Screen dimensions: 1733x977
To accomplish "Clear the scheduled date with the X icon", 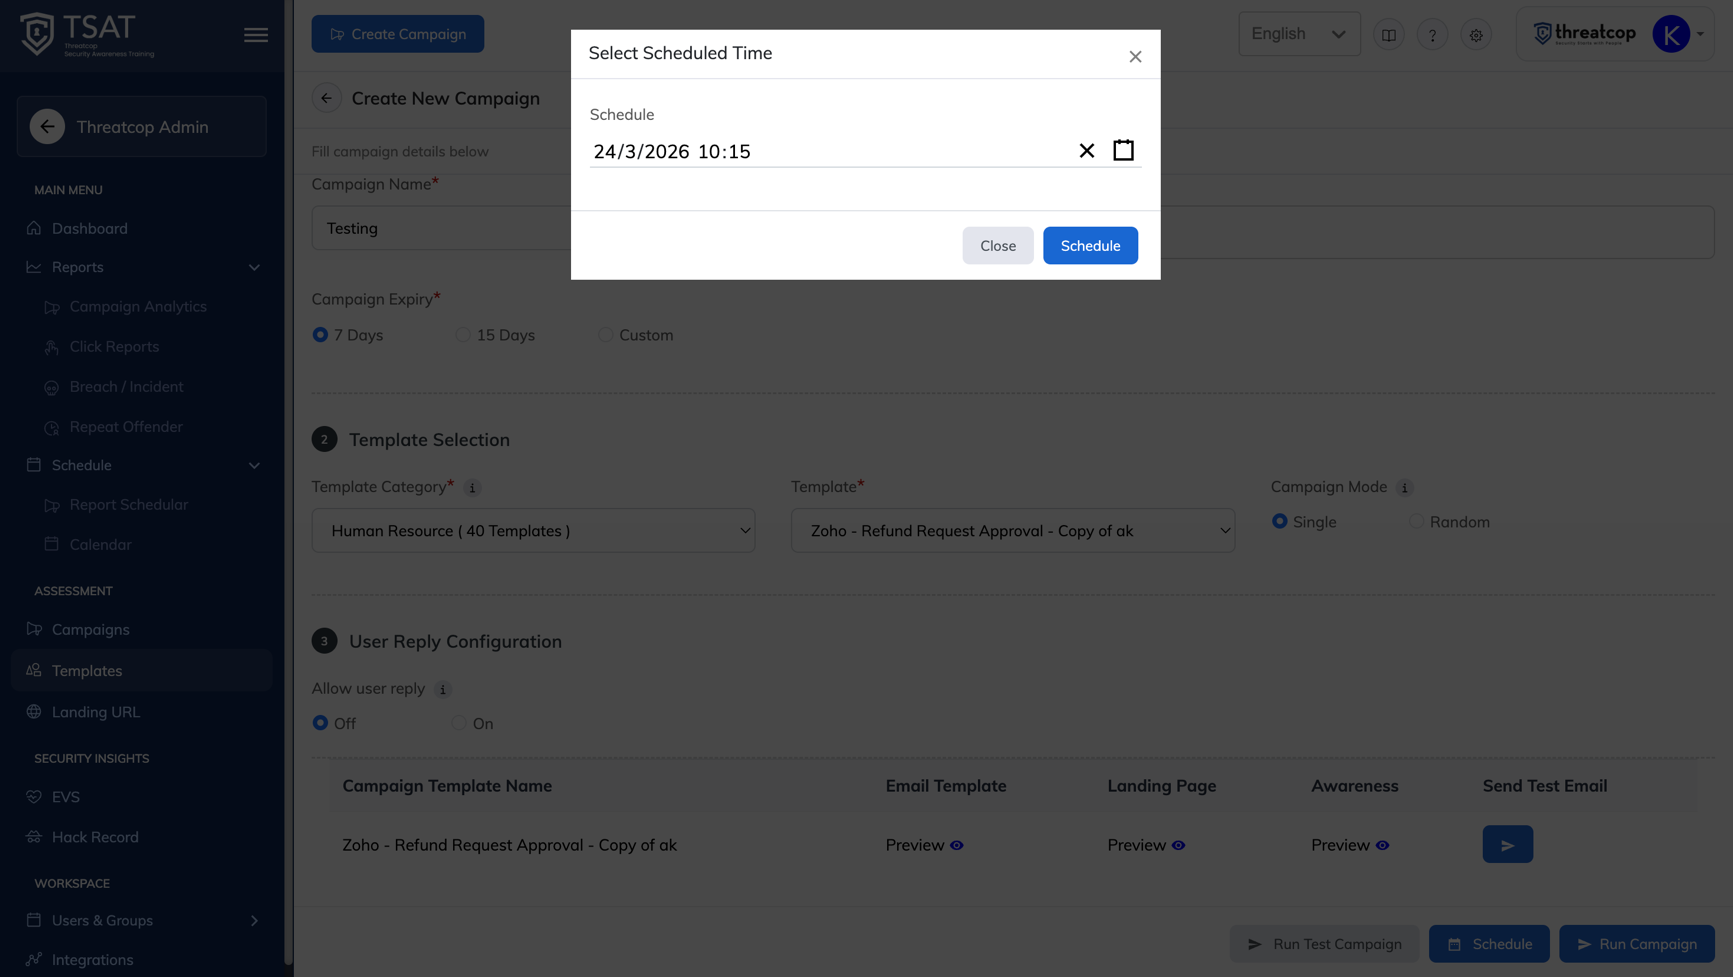I will [x=1086, y=150].
